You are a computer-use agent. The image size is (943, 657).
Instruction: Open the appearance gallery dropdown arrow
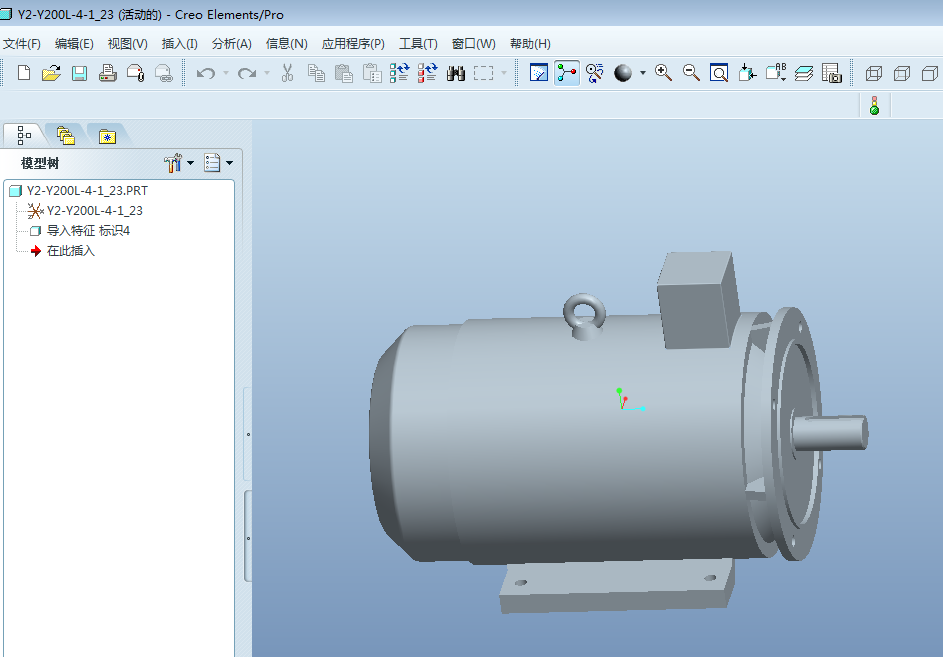643,73
